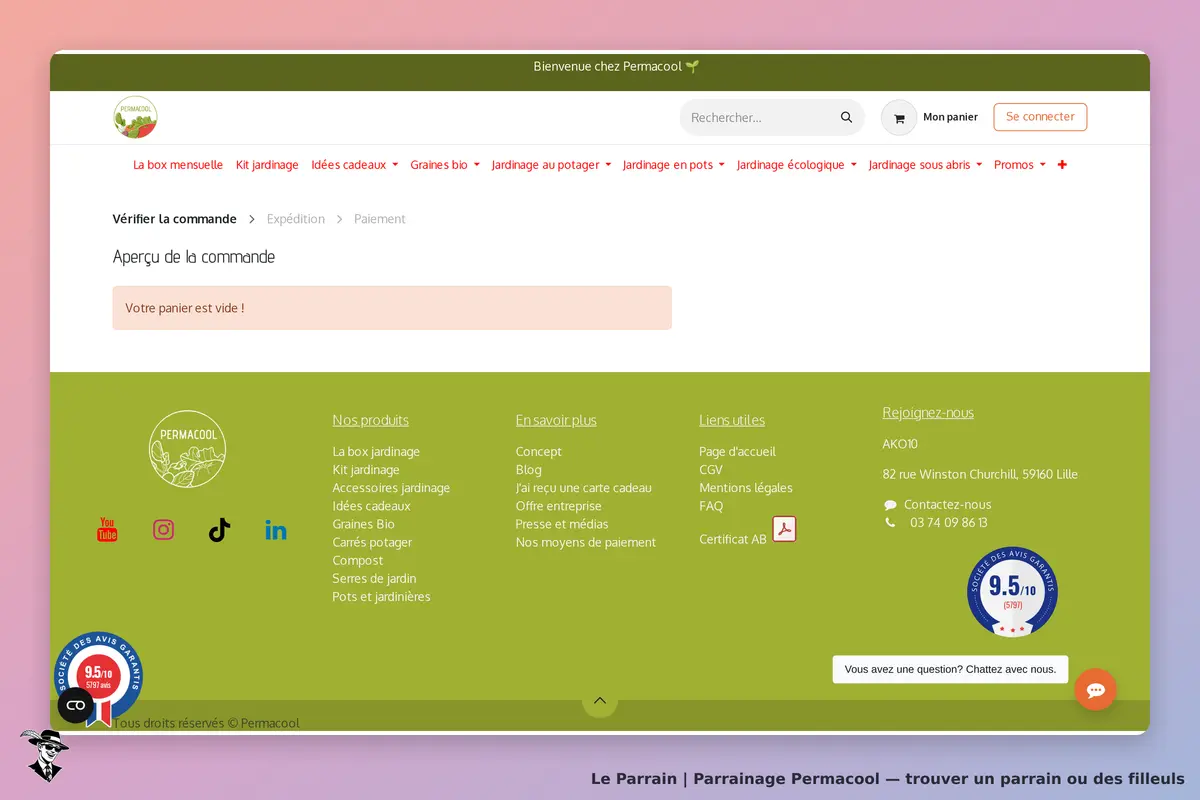
Task: Click the Rejoignez-nous footer heading
Action: tap(928, 412)
